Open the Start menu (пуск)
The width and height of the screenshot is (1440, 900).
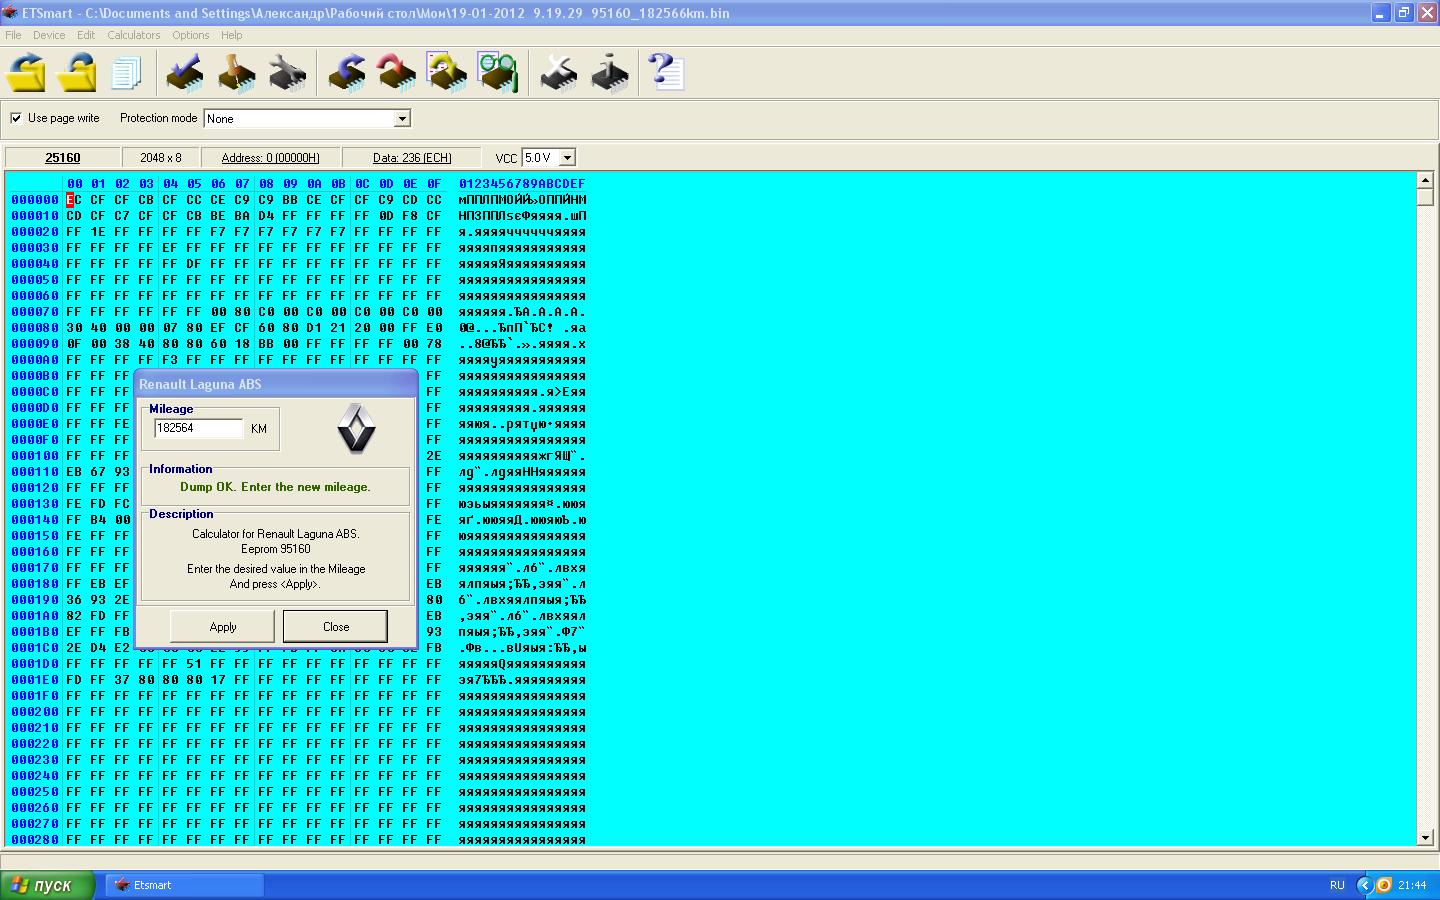coord(48,885)
